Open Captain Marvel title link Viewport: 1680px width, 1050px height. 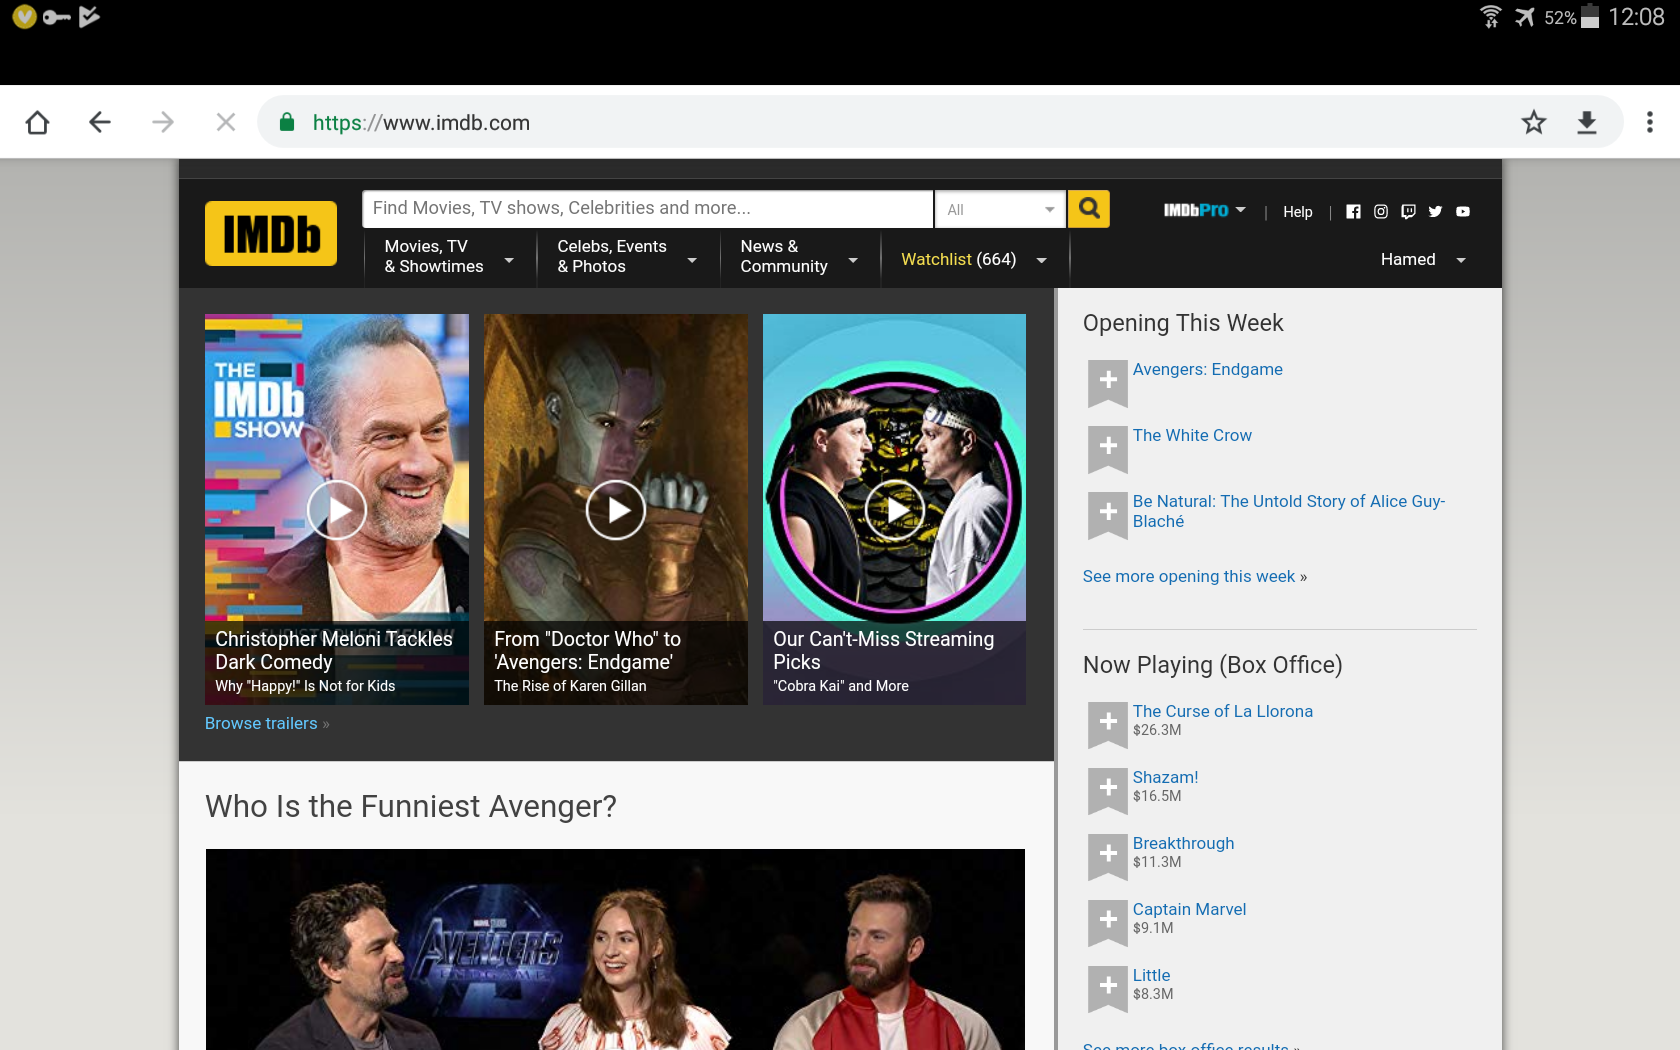click(x=1189, y=909)
